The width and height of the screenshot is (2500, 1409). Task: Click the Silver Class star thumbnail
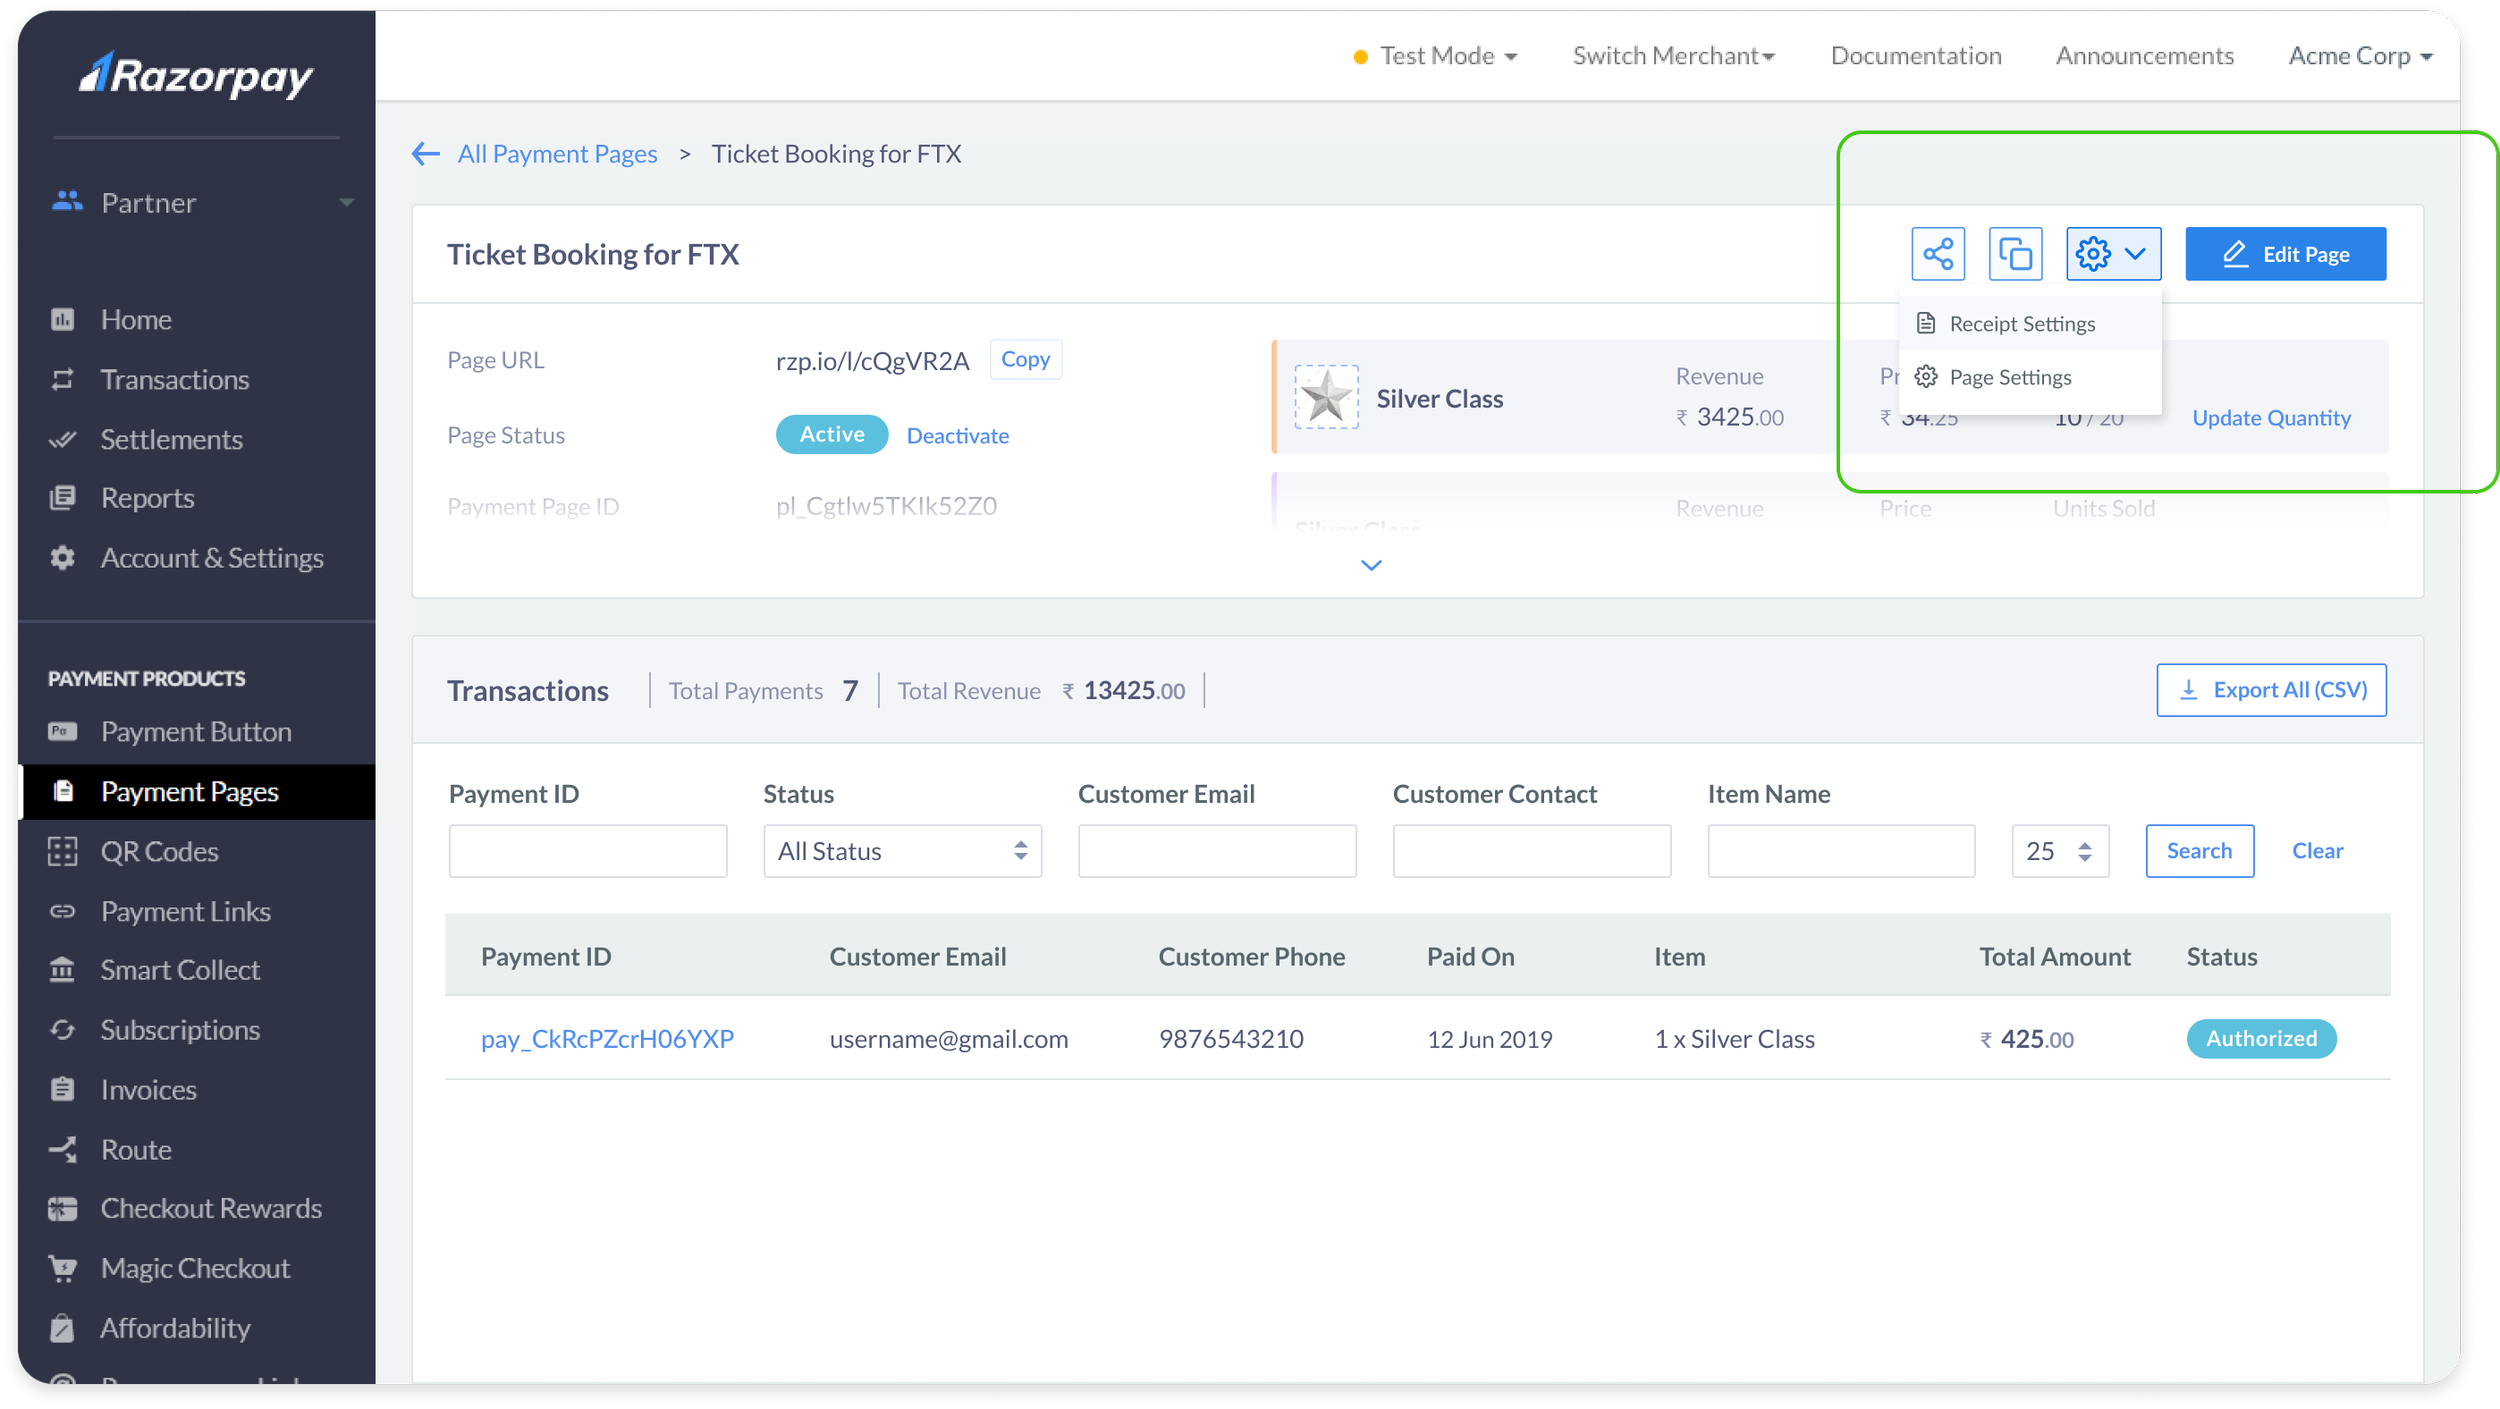point(1326,397)
